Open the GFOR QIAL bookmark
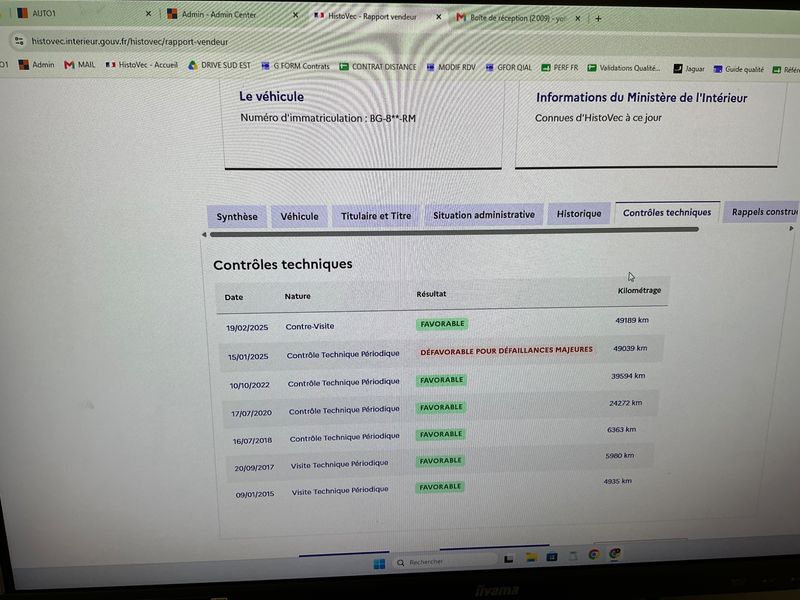This screenshot has width=800, height=600. (509, 67)
